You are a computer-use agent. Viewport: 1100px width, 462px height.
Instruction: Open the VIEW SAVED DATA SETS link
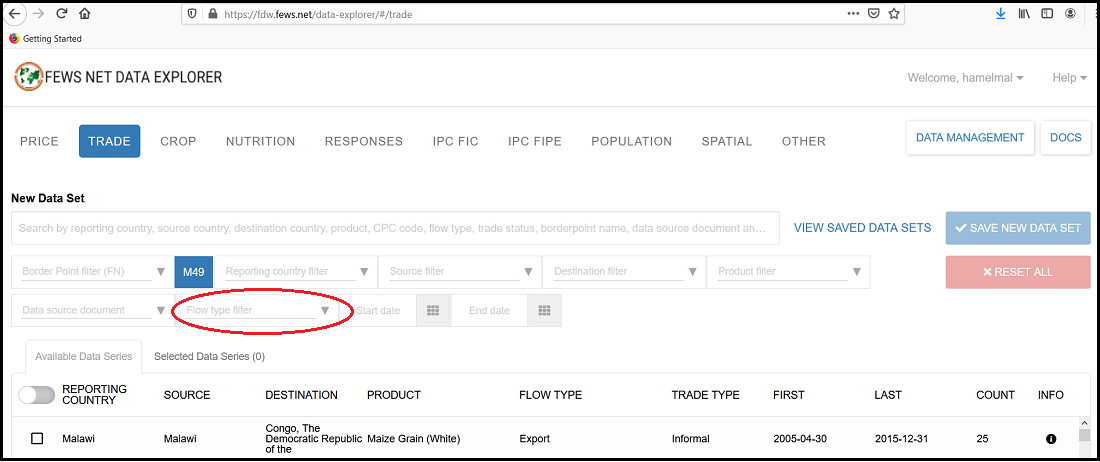point(862,228)
